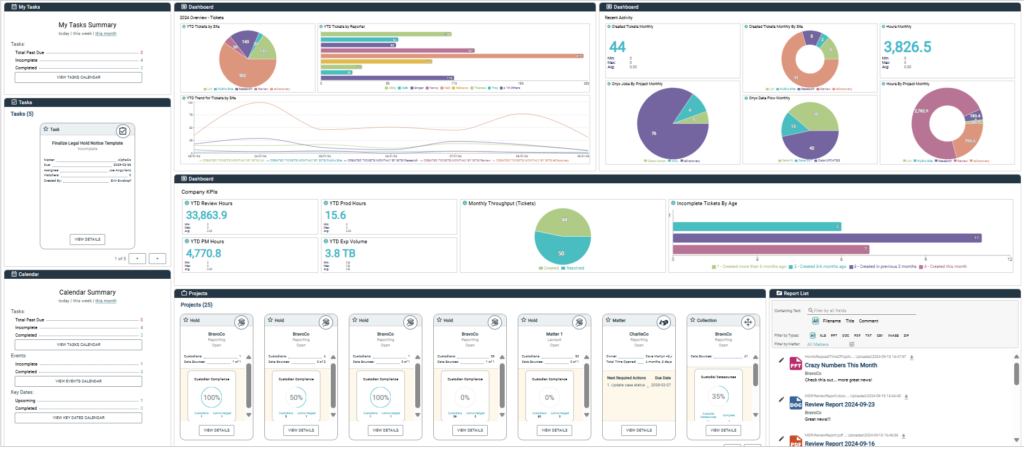Click the task complete checkmark icon on Task card

pyautogui.click(x=122, y=131)
